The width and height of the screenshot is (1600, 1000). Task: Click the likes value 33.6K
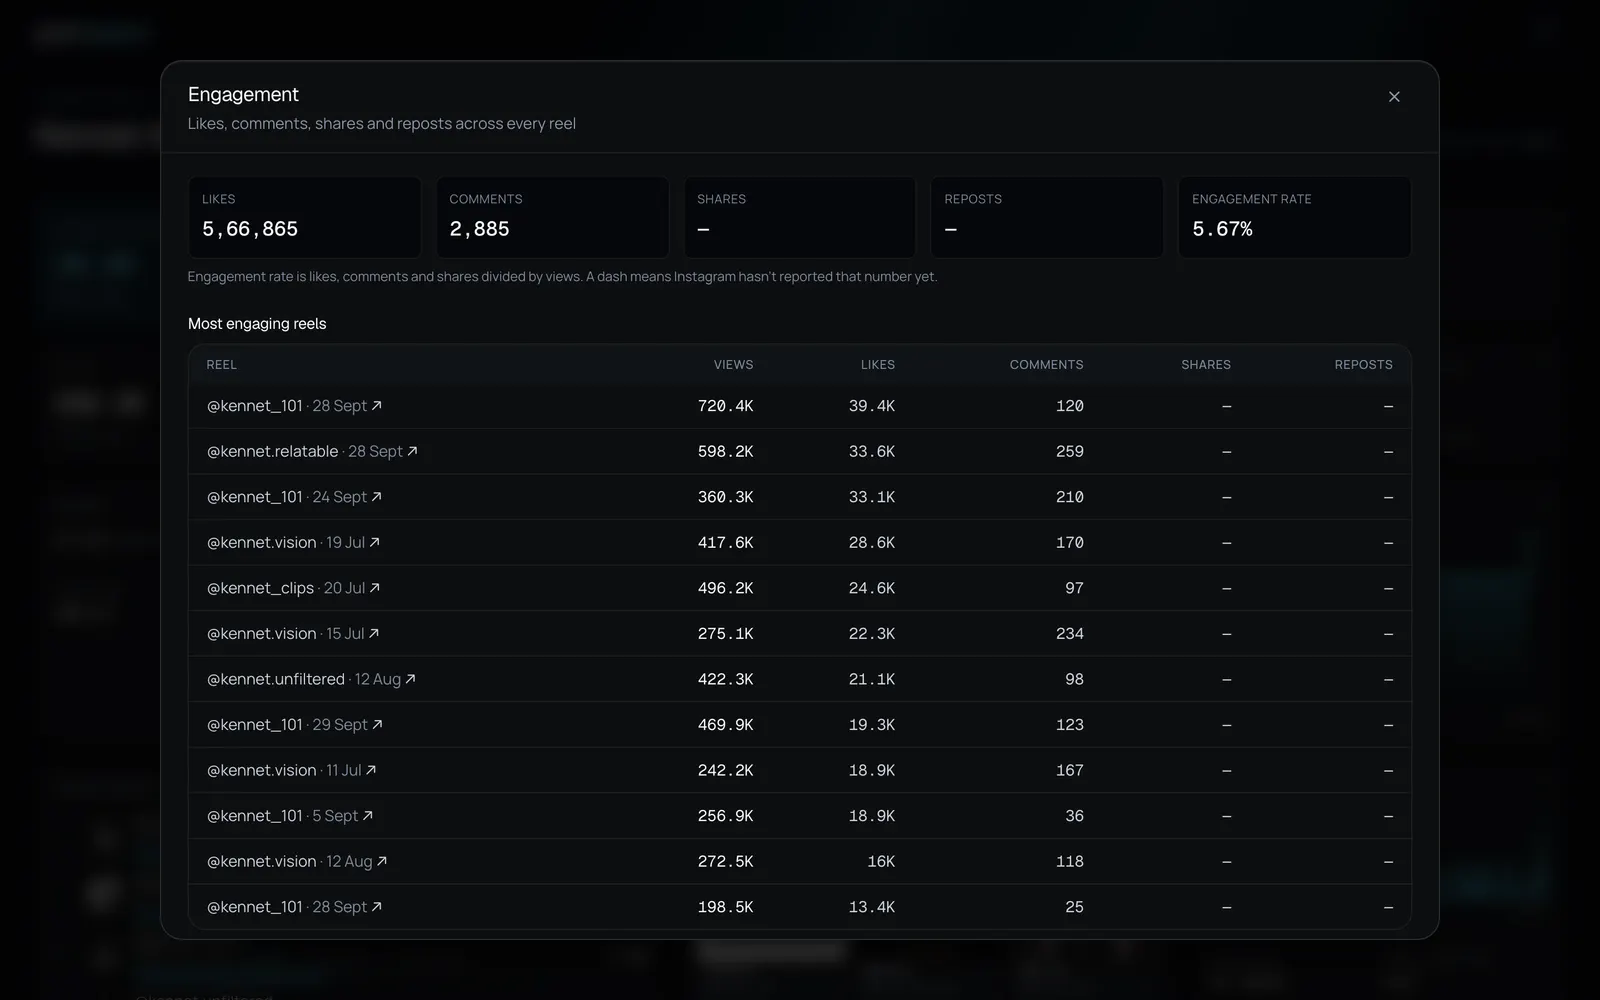click(x=872, y=452)
